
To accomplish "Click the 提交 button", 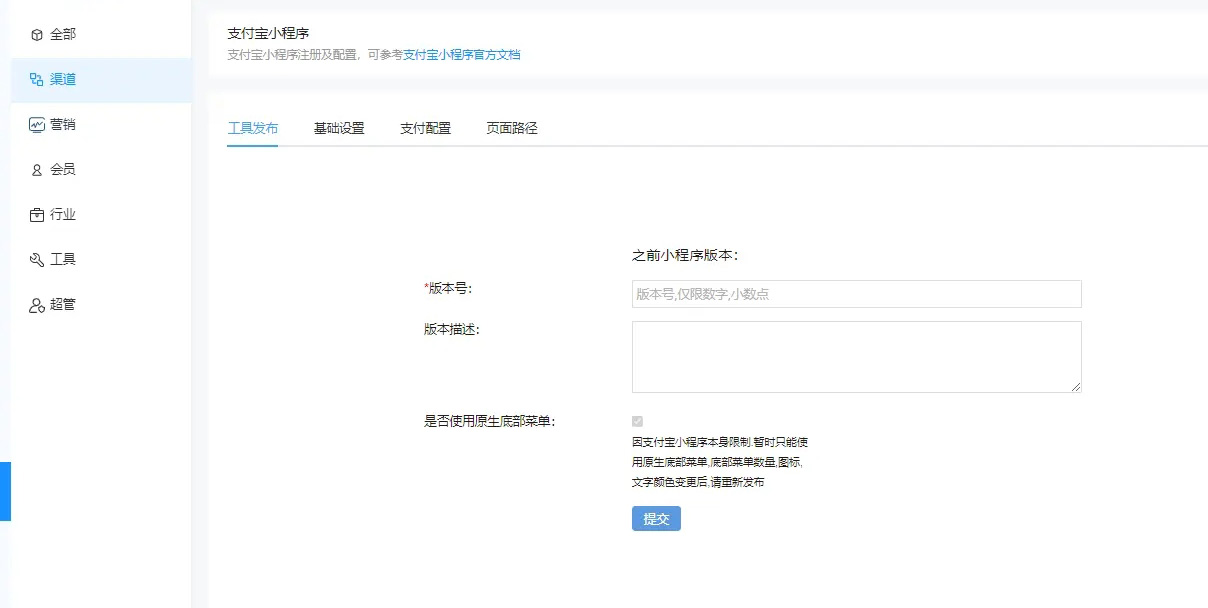I will coord(656,518).
